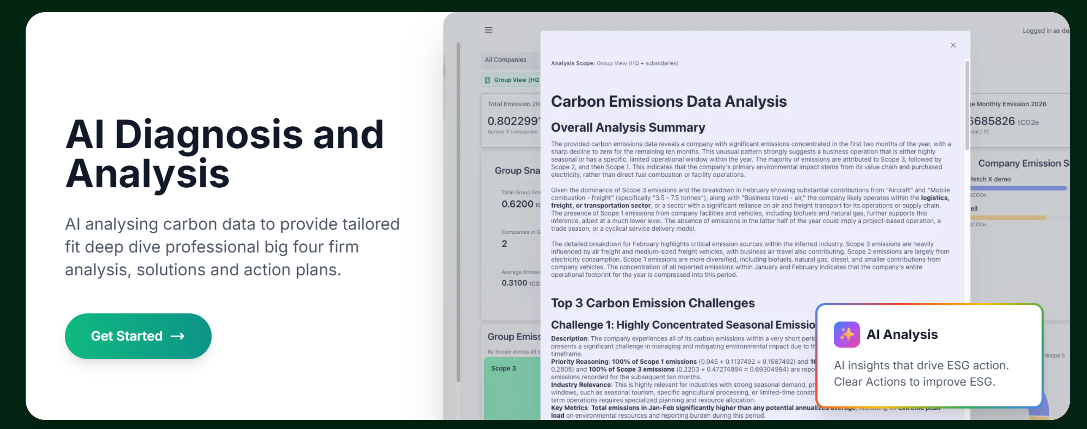
Task: Click the green Scope 3 chart block
Action: pos(512,388)
